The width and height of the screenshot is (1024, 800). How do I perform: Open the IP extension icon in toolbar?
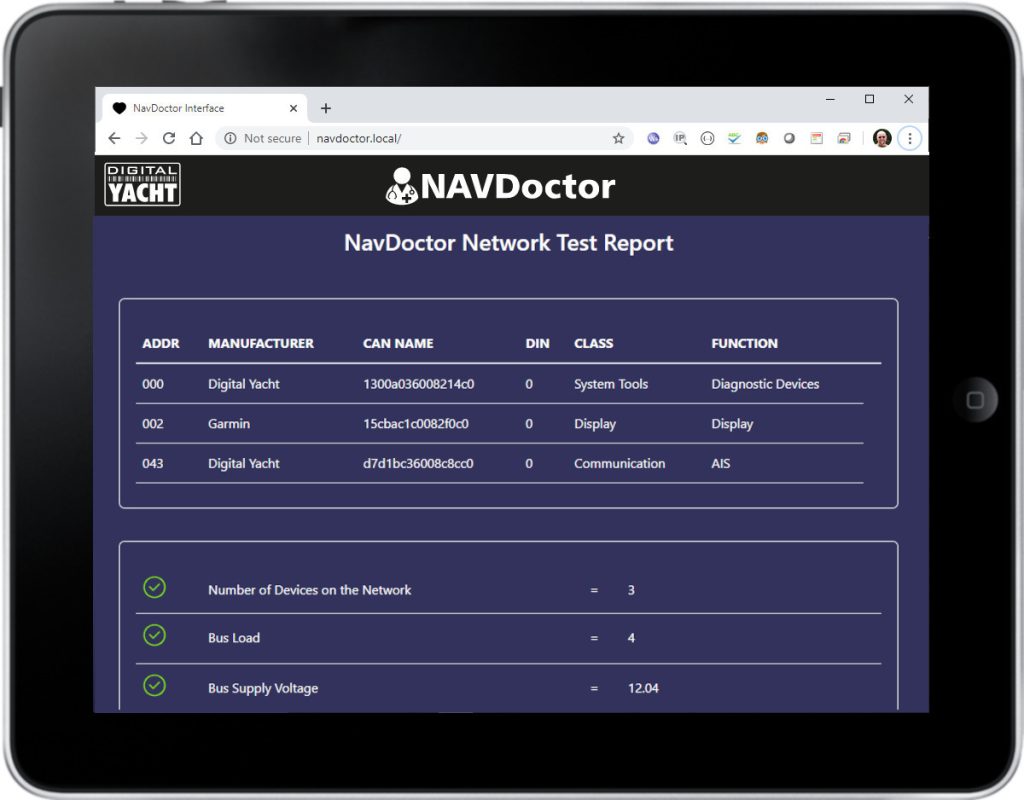pos(680,139)
